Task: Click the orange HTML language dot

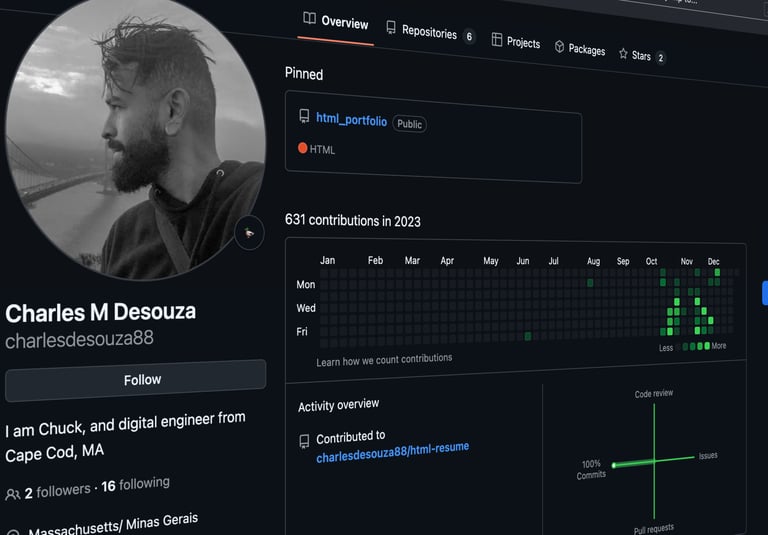Action: (x=303, y=148)
